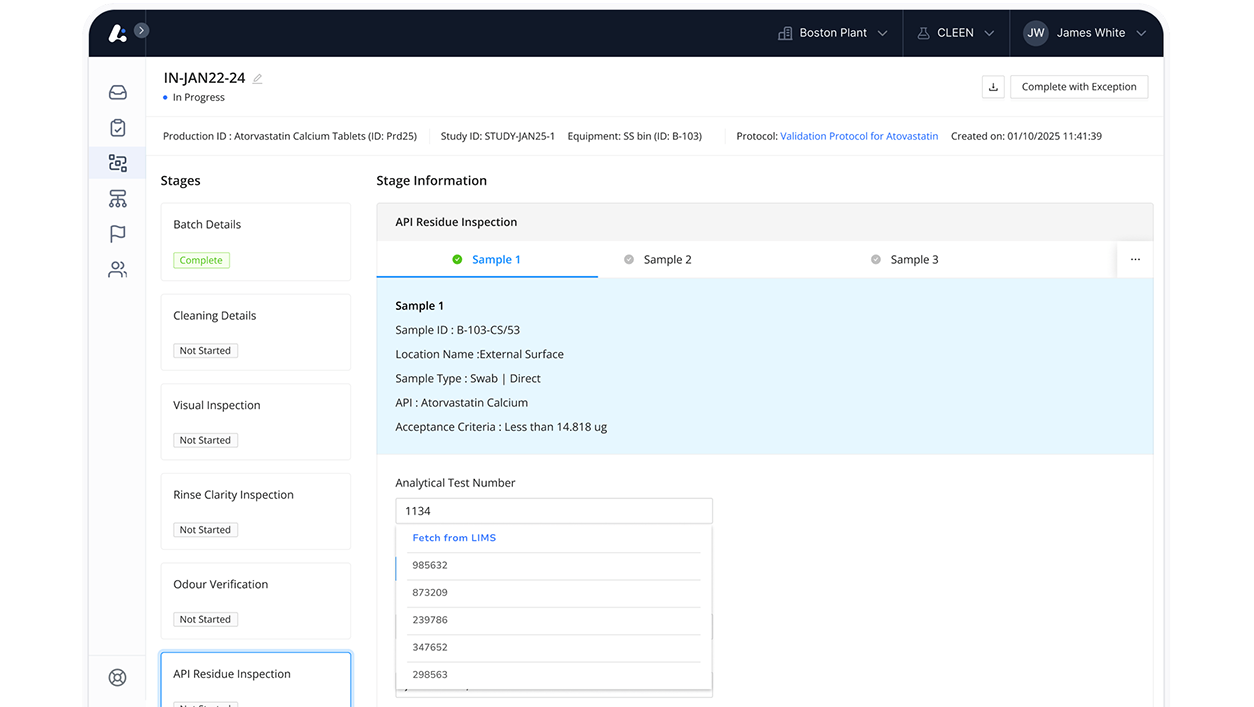This screenshot has width=1254, height=707.
Task: Open the ellipsis menu beside sample tabs
Action: 1134,259
